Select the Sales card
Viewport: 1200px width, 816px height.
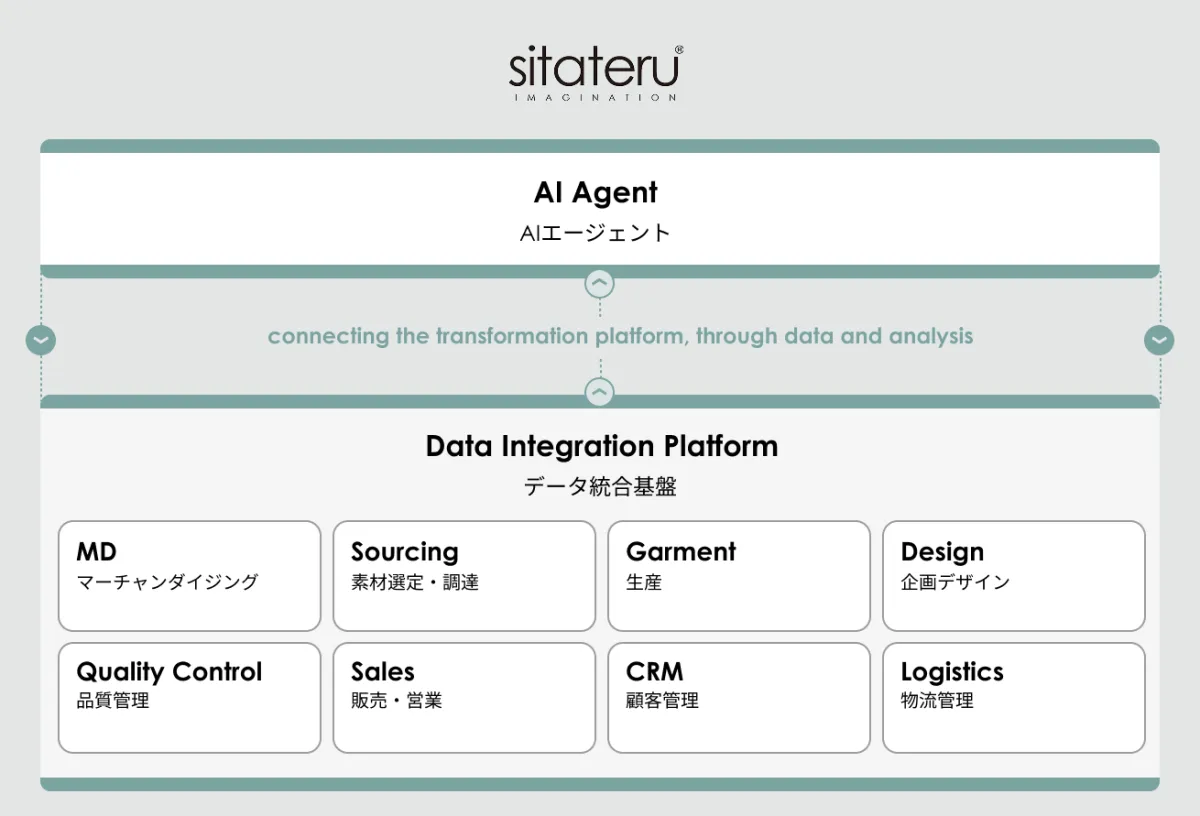(464, 697)
